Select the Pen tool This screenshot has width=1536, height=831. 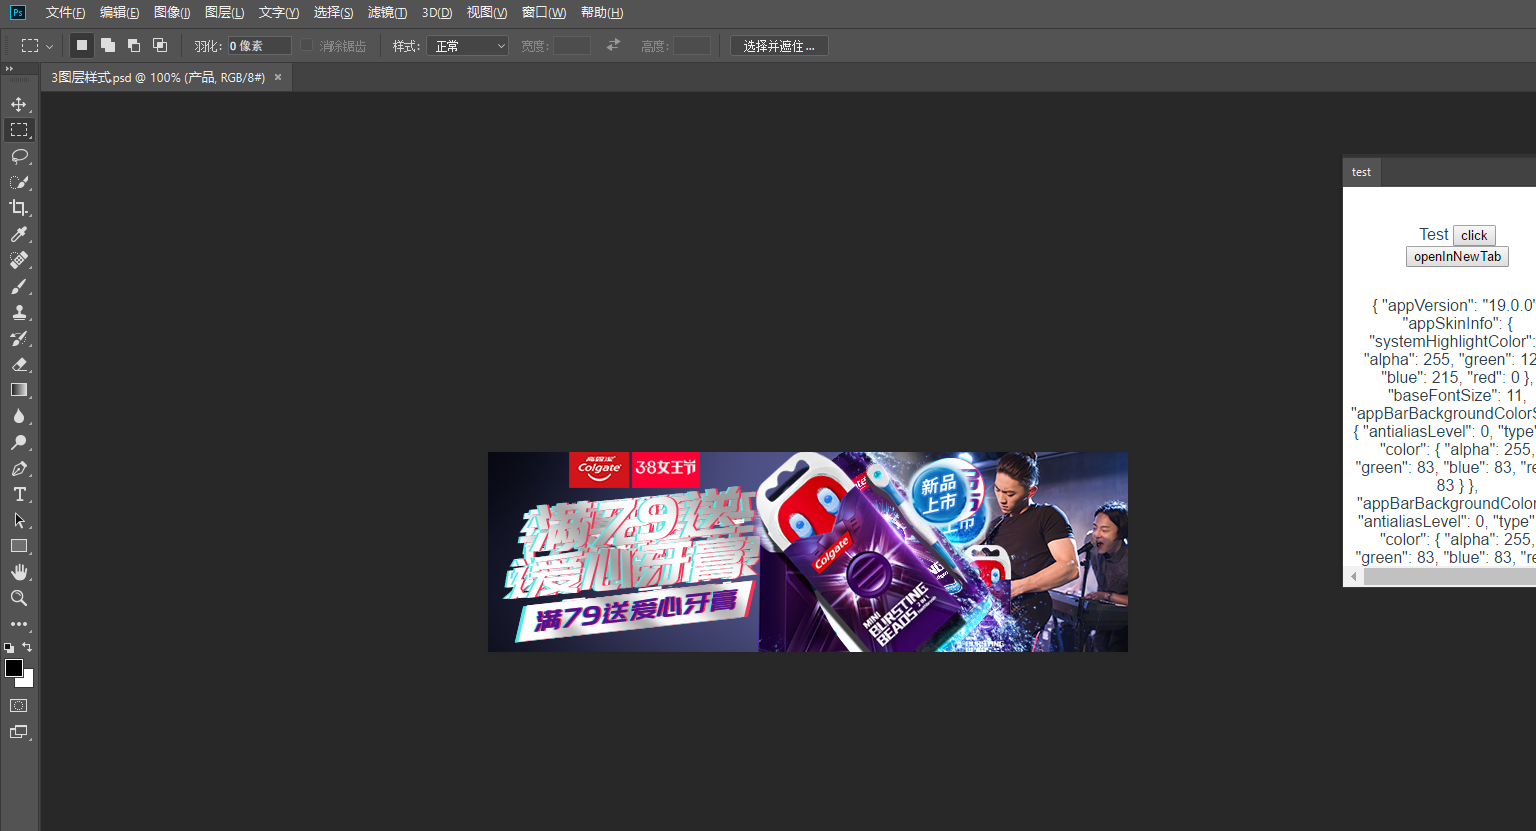(19, 468)
